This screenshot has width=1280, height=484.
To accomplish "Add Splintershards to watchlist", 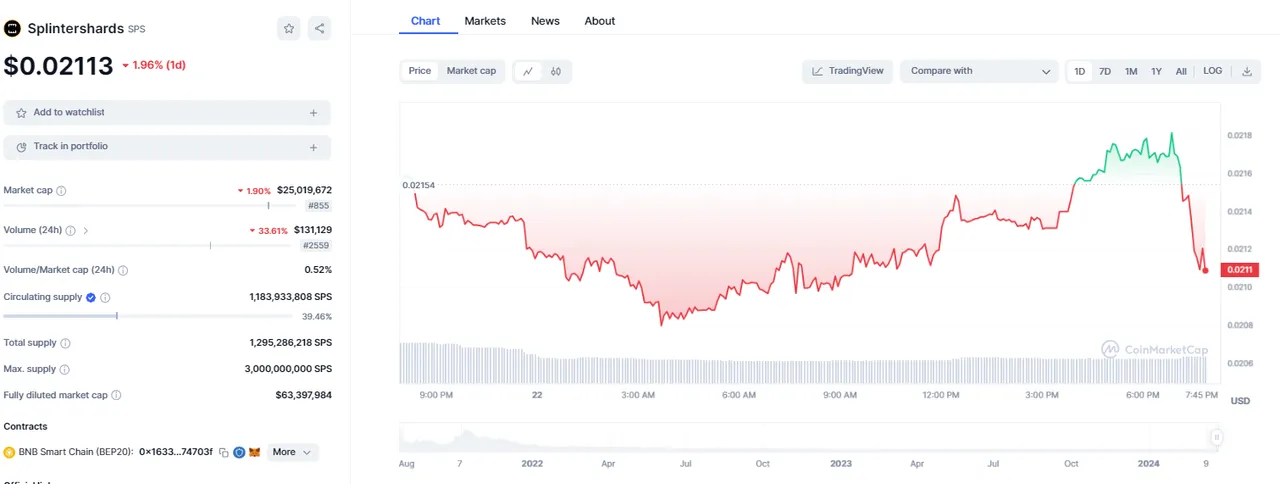I will [x=167, y=113].
